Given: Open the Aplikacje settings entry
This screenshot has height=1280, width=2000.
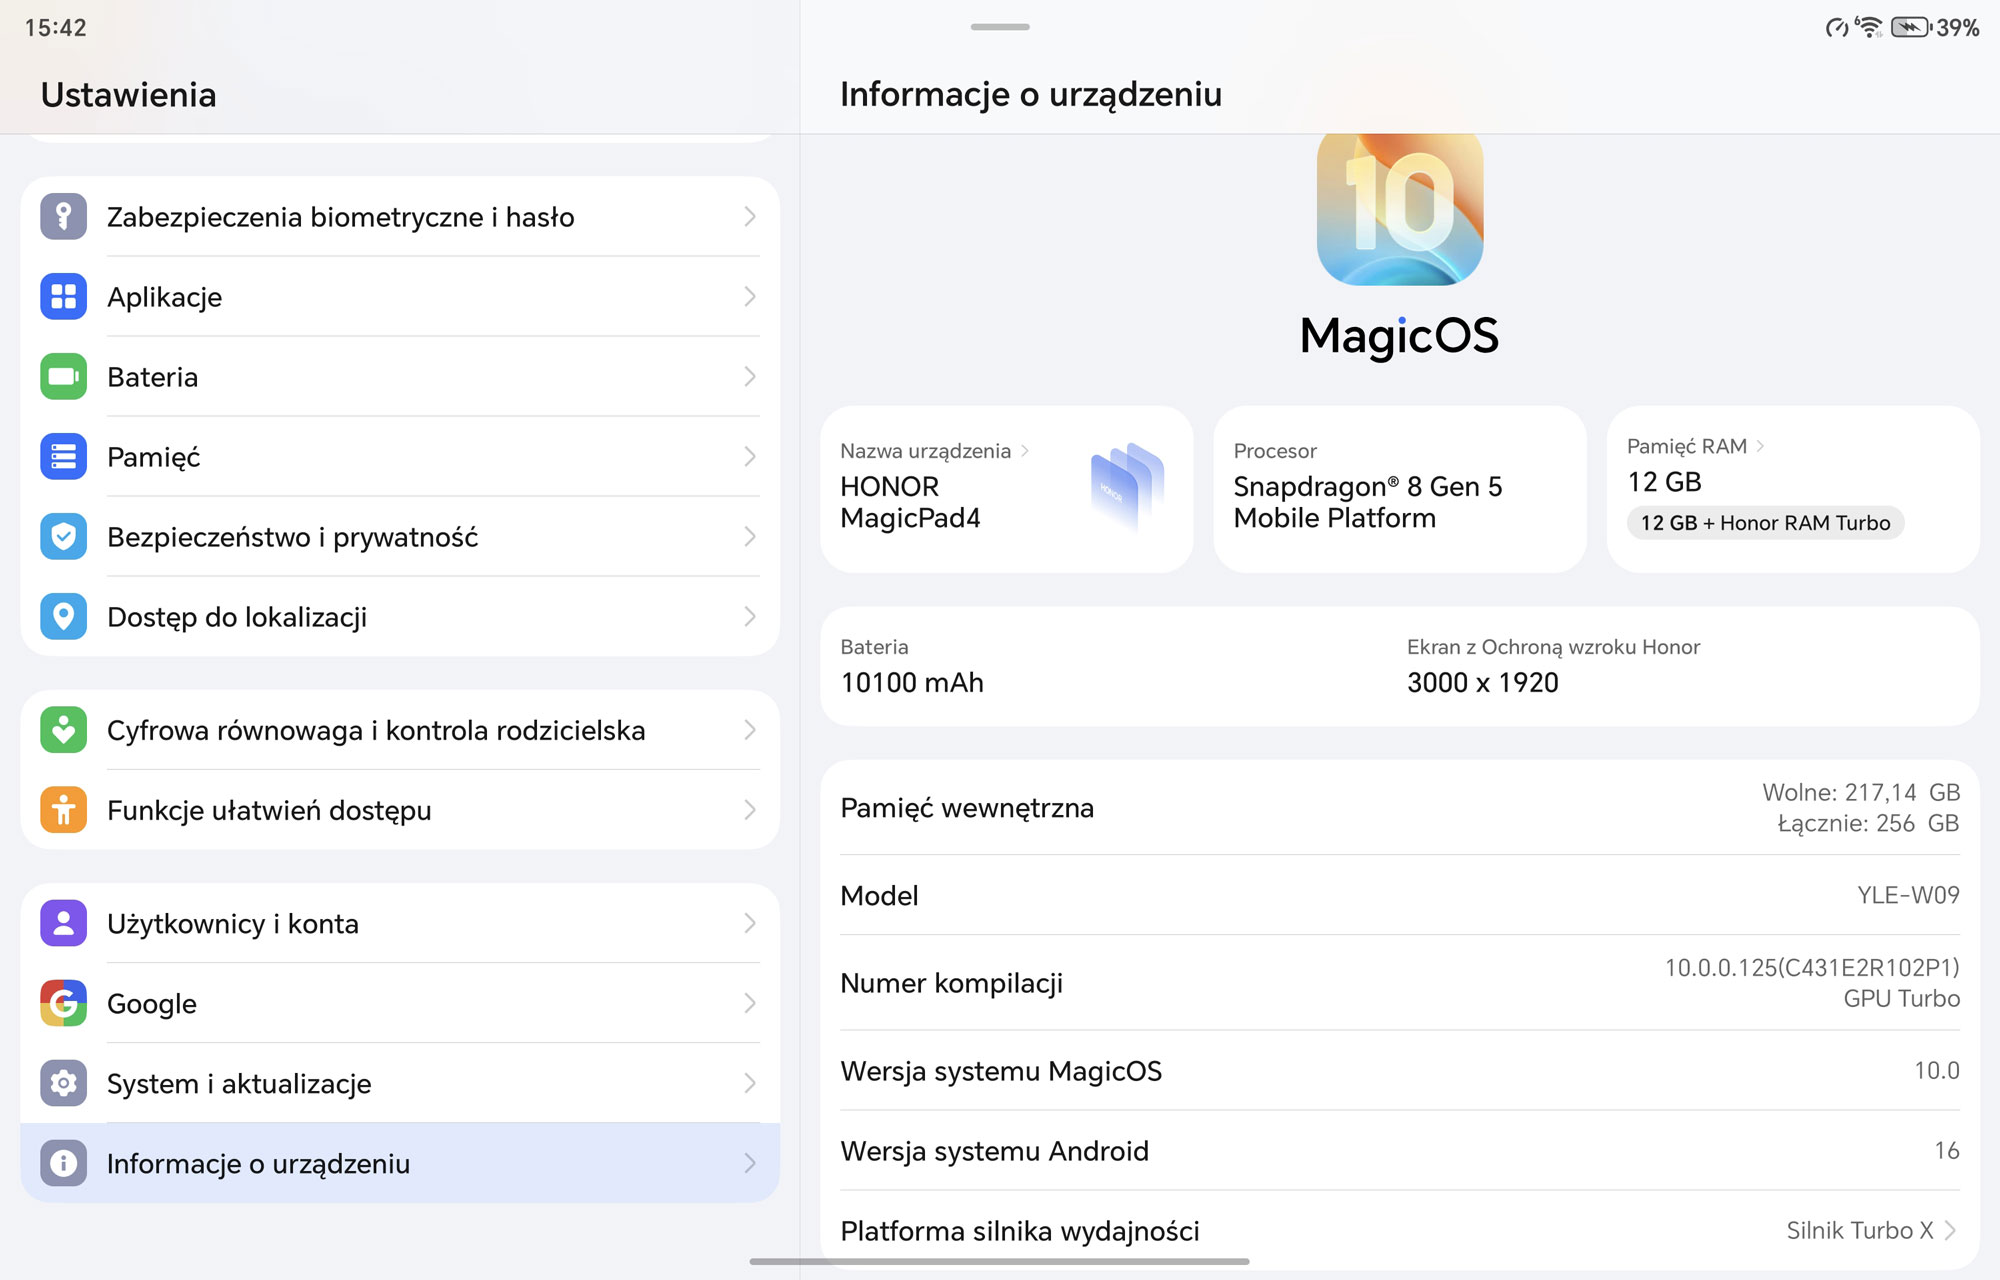Looking at the screenshot, I should point(400,297).
